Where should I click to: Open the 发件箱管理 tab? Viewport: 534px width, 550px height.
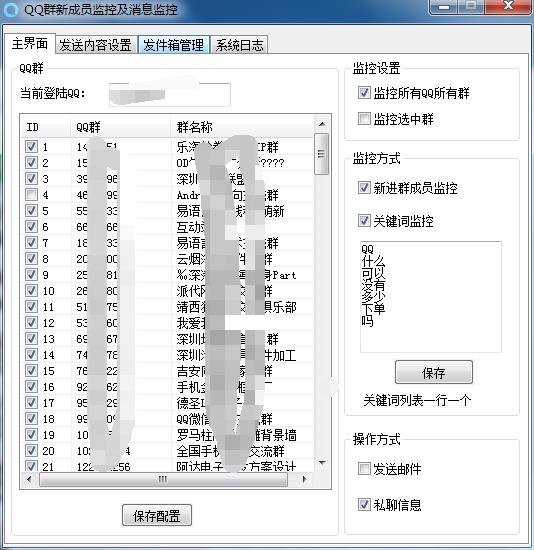pyautogui.click(x=174, y=45)
